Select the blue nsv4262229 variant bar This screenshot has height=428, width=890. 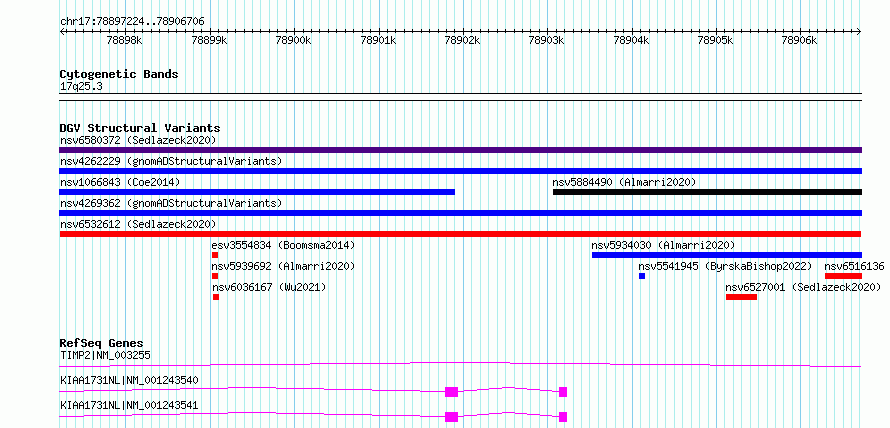pyautogui.click(x=460, y=171)
